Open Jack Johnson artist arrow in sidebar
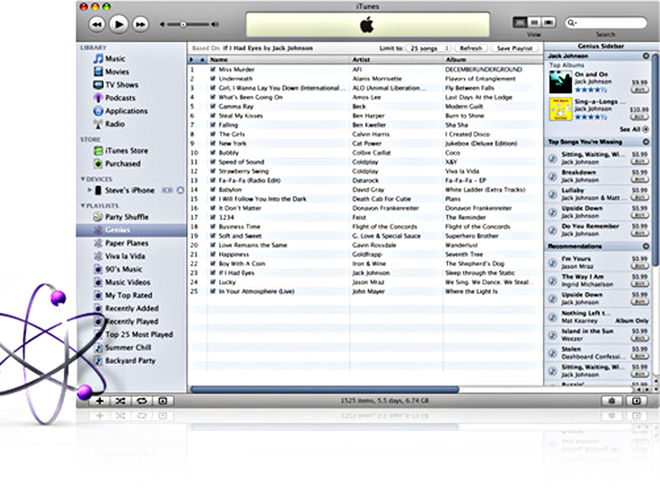Viewport: 660px width, 495px height. point(646,56)
